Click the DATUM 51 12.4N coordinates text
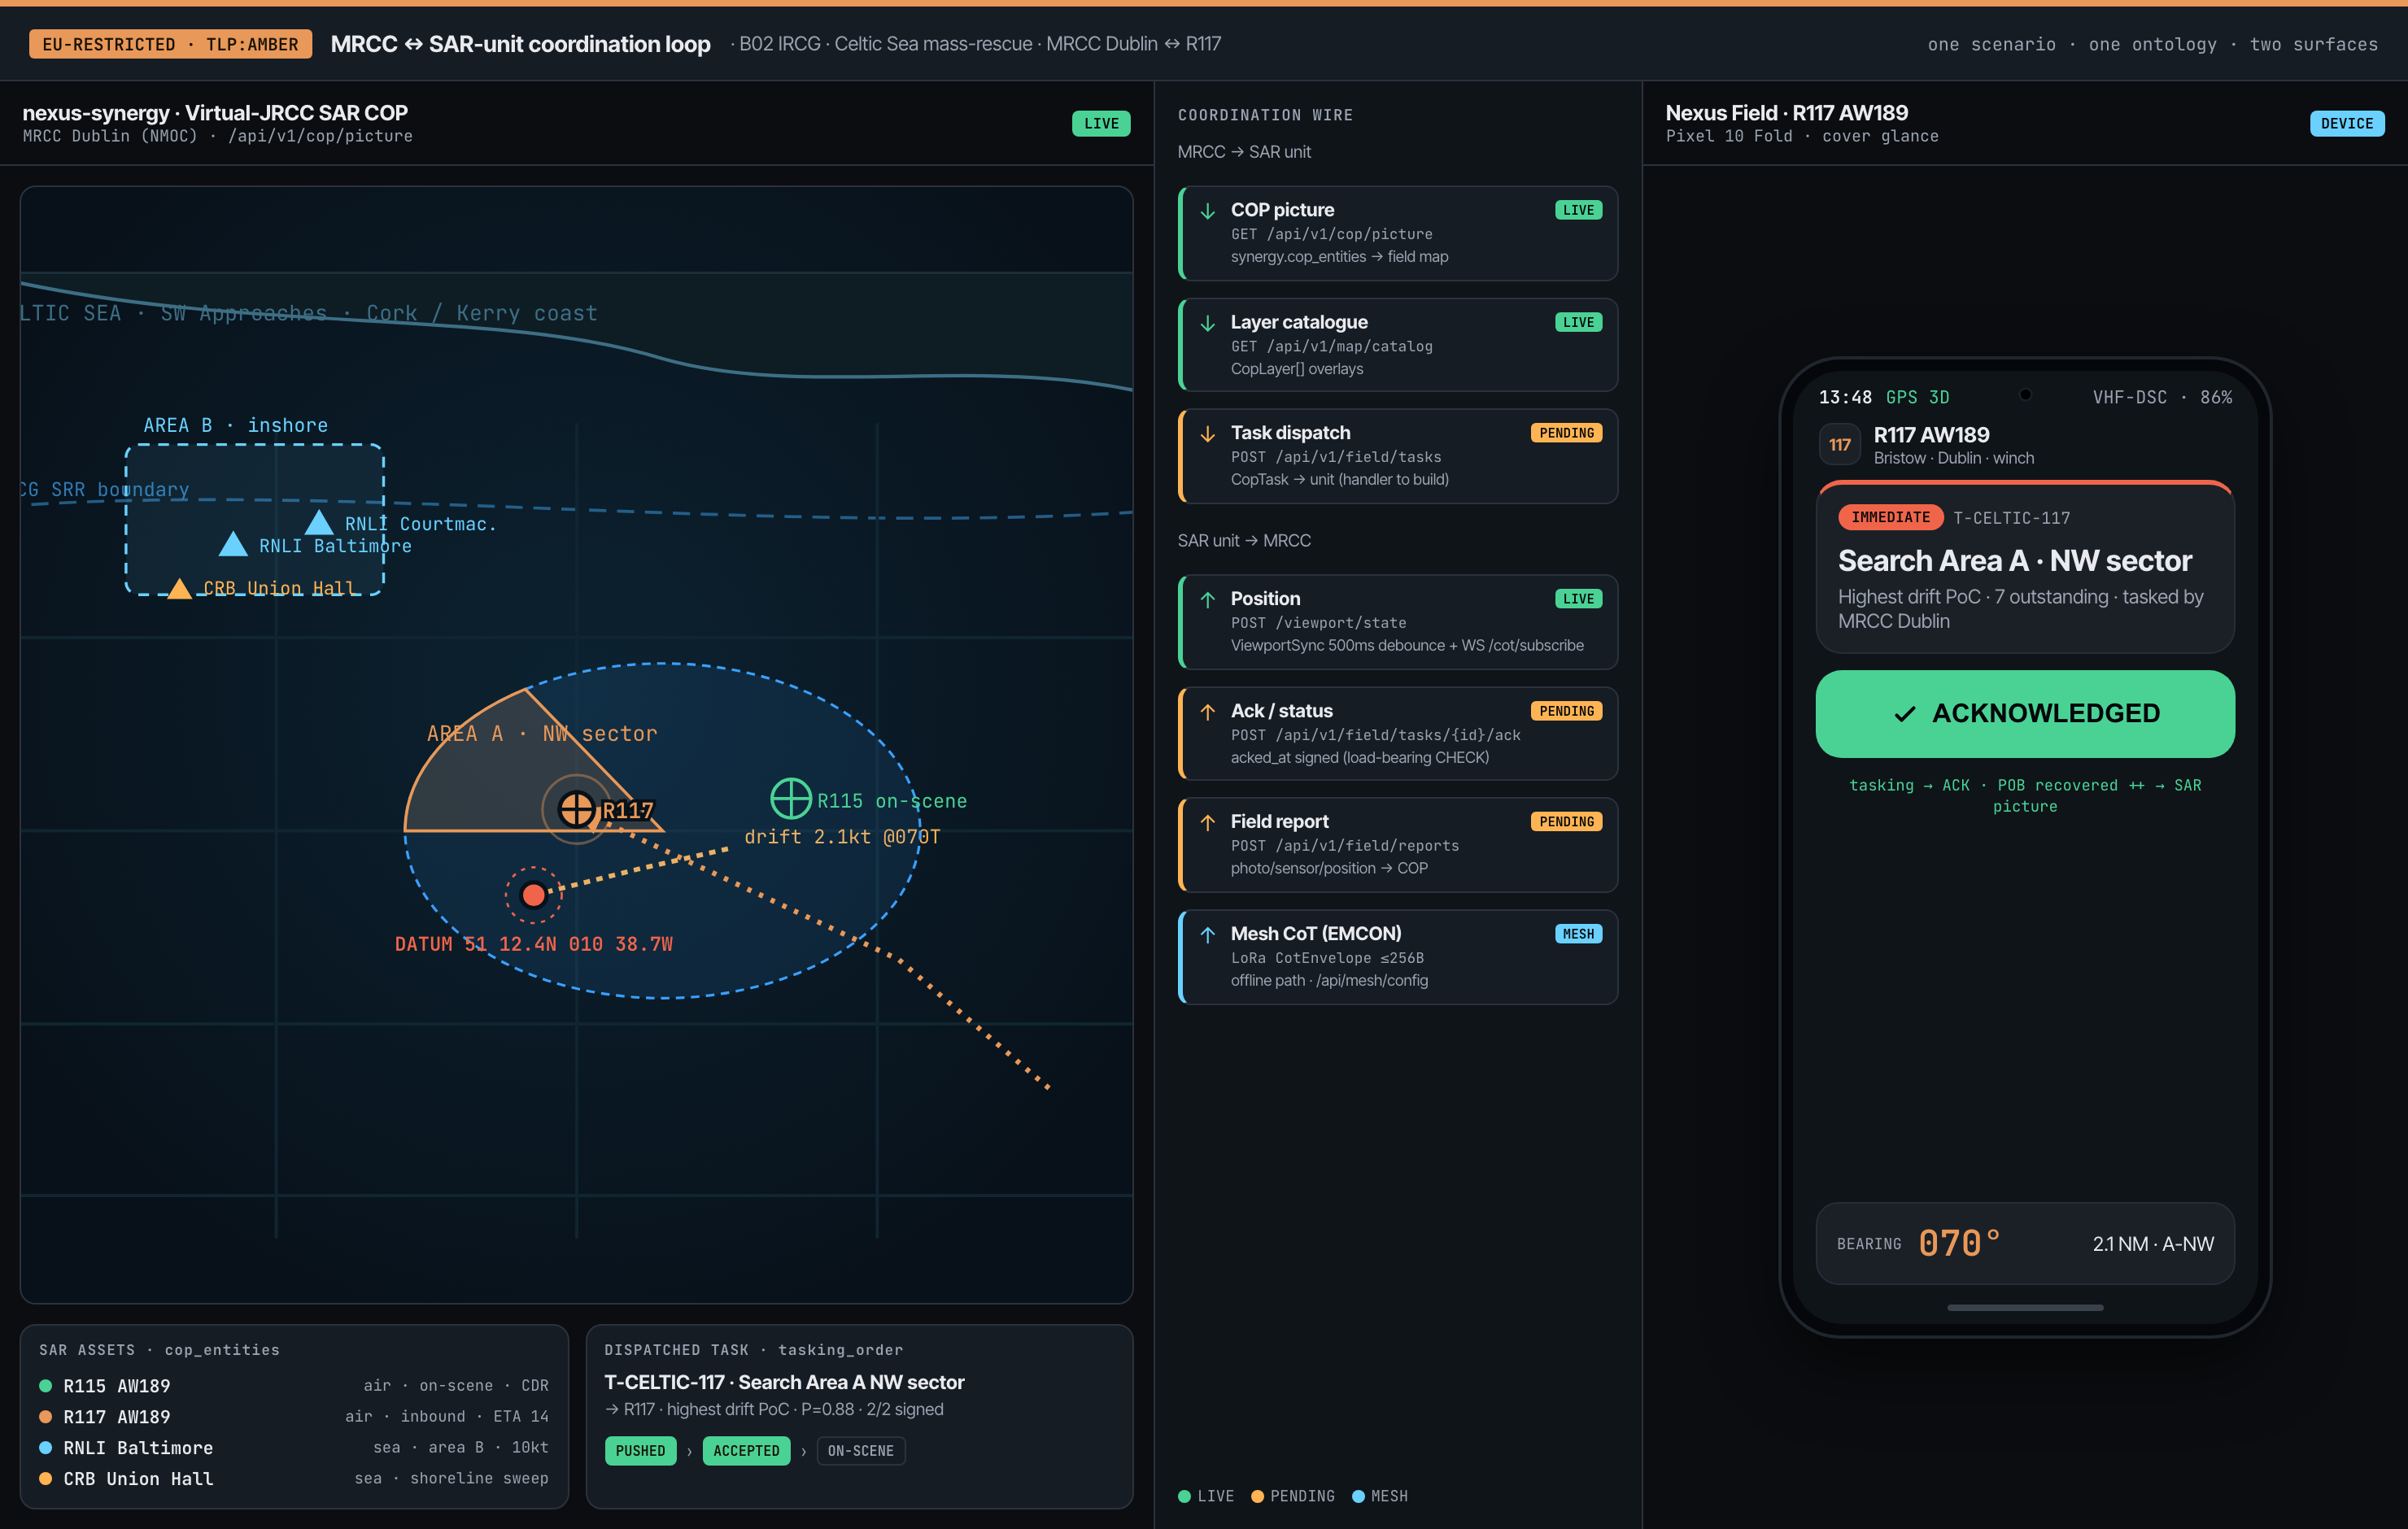Viewport: 2408px width, 1529px height. click(534, 944)
